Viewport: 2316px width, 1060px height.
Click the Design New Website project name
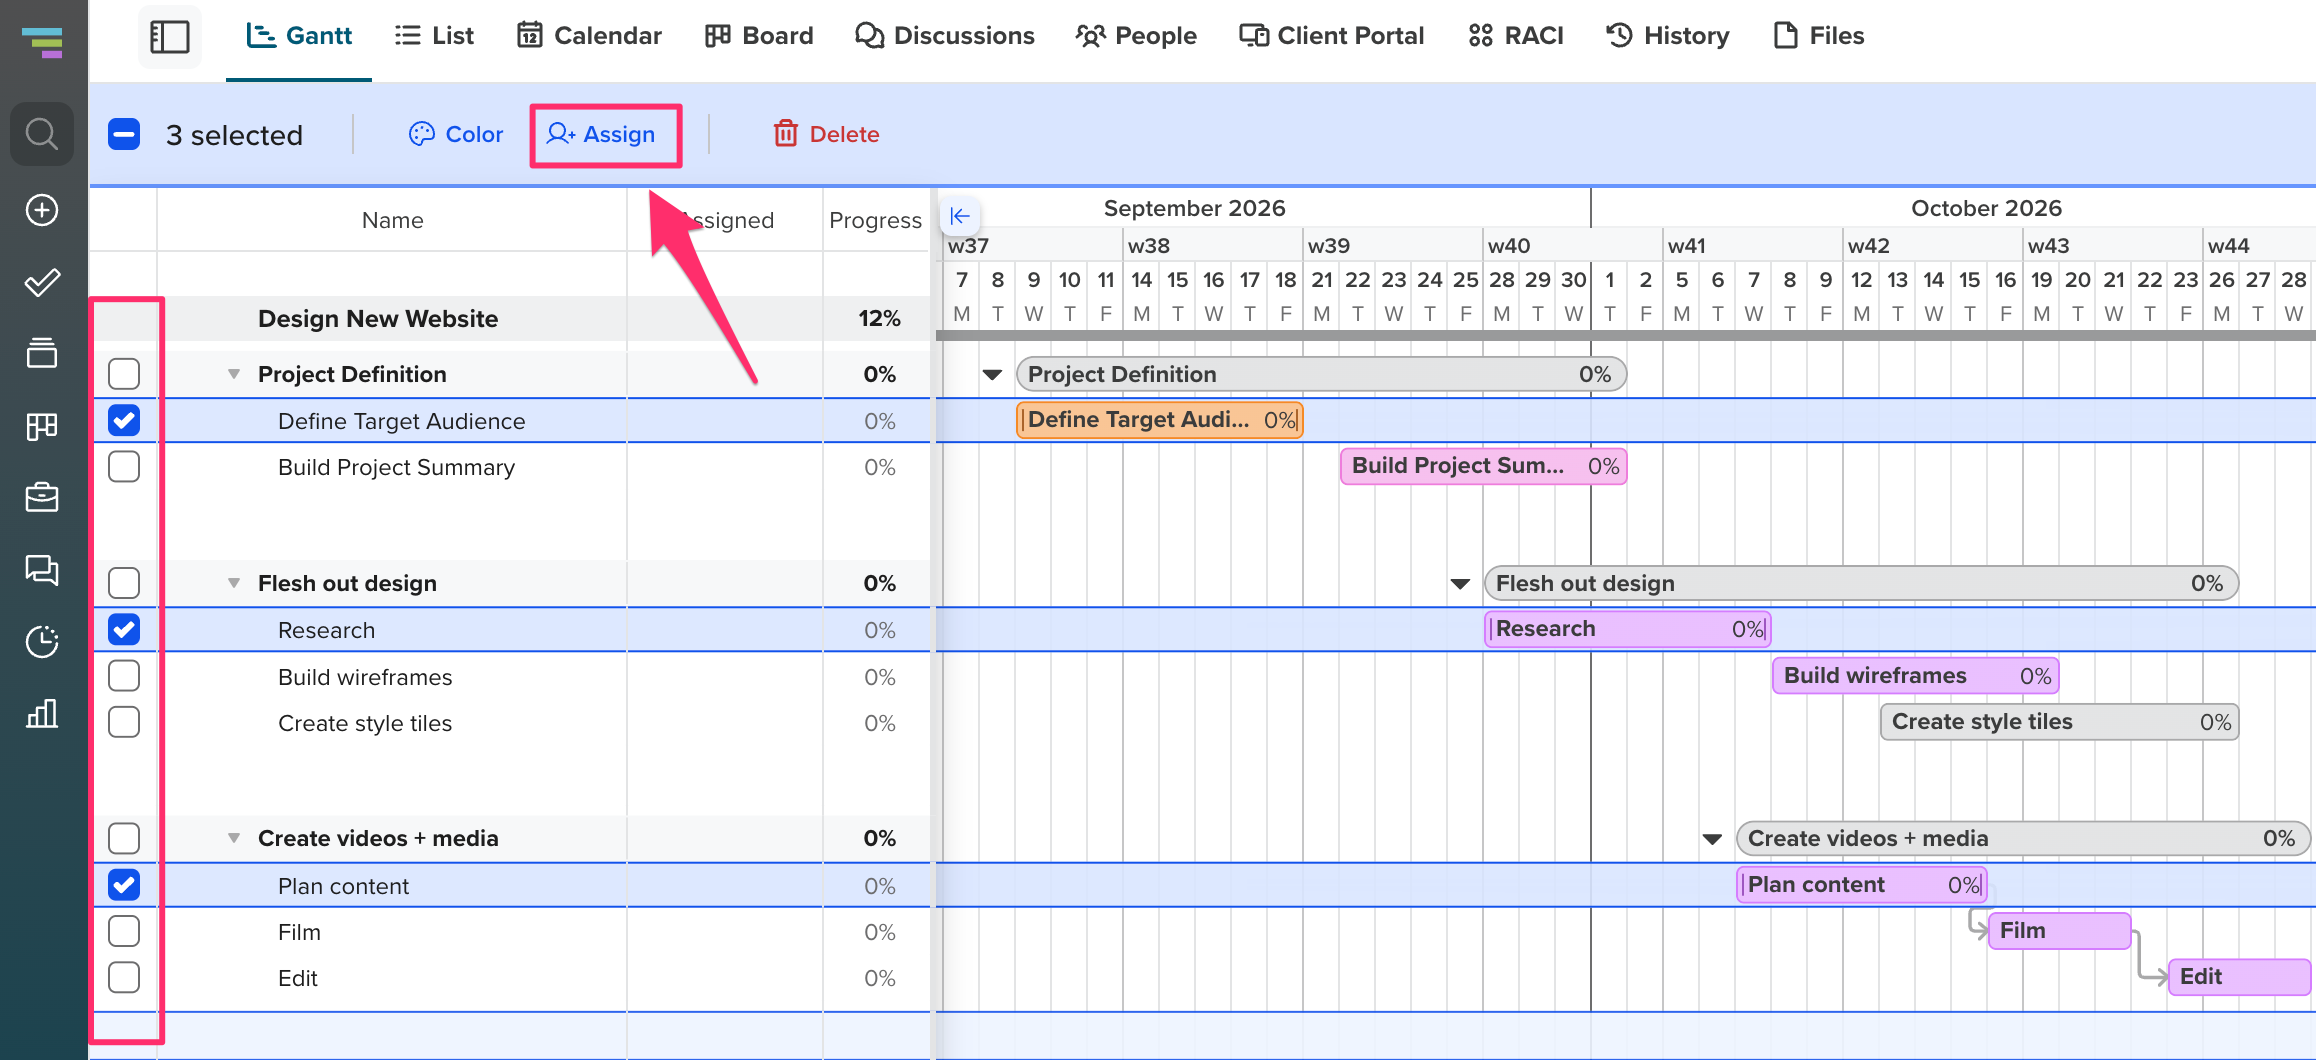click(x=378, y=319)
